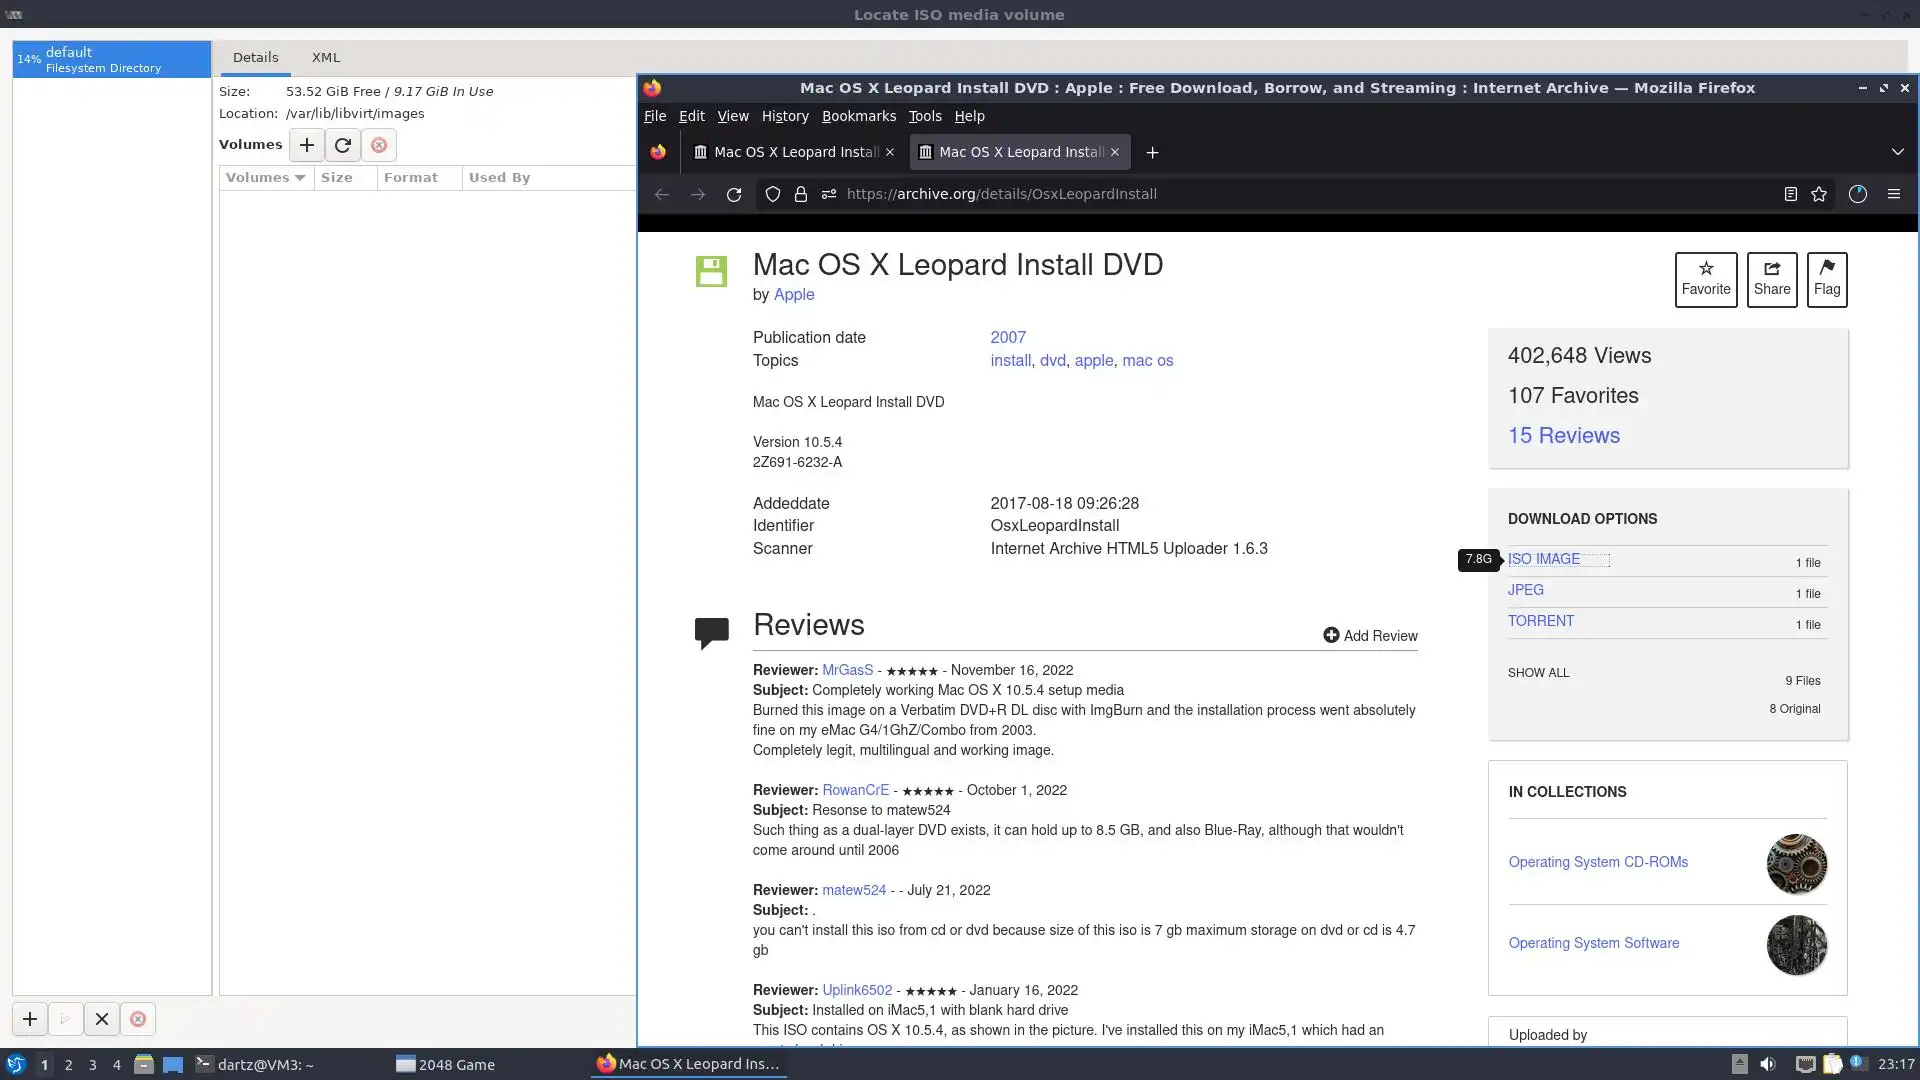Open the volume icon in system tray
Image resolution: width=1920 pixels, height=1080 pixels.
[x=1768, y=1064]
